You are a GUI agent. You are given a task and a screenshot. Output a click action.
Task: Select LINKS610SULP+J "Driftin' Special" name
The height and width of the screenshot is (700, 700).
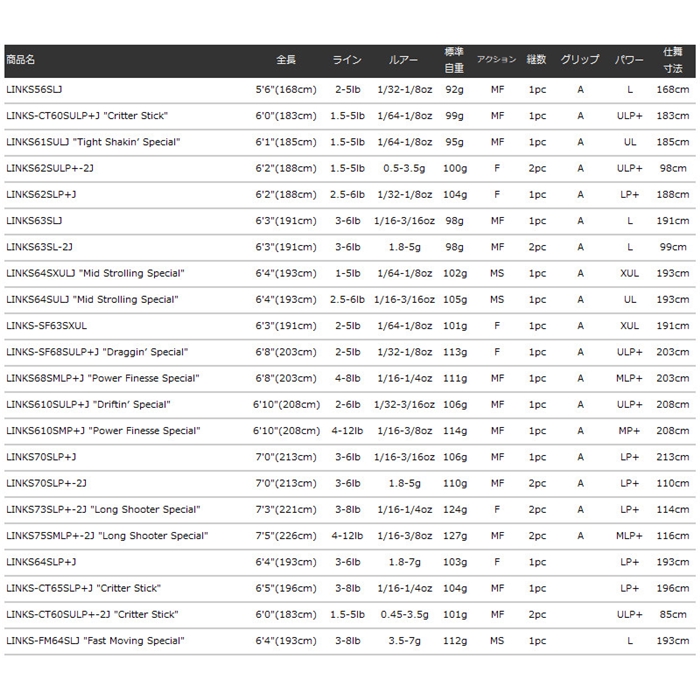tap(88, 404)
